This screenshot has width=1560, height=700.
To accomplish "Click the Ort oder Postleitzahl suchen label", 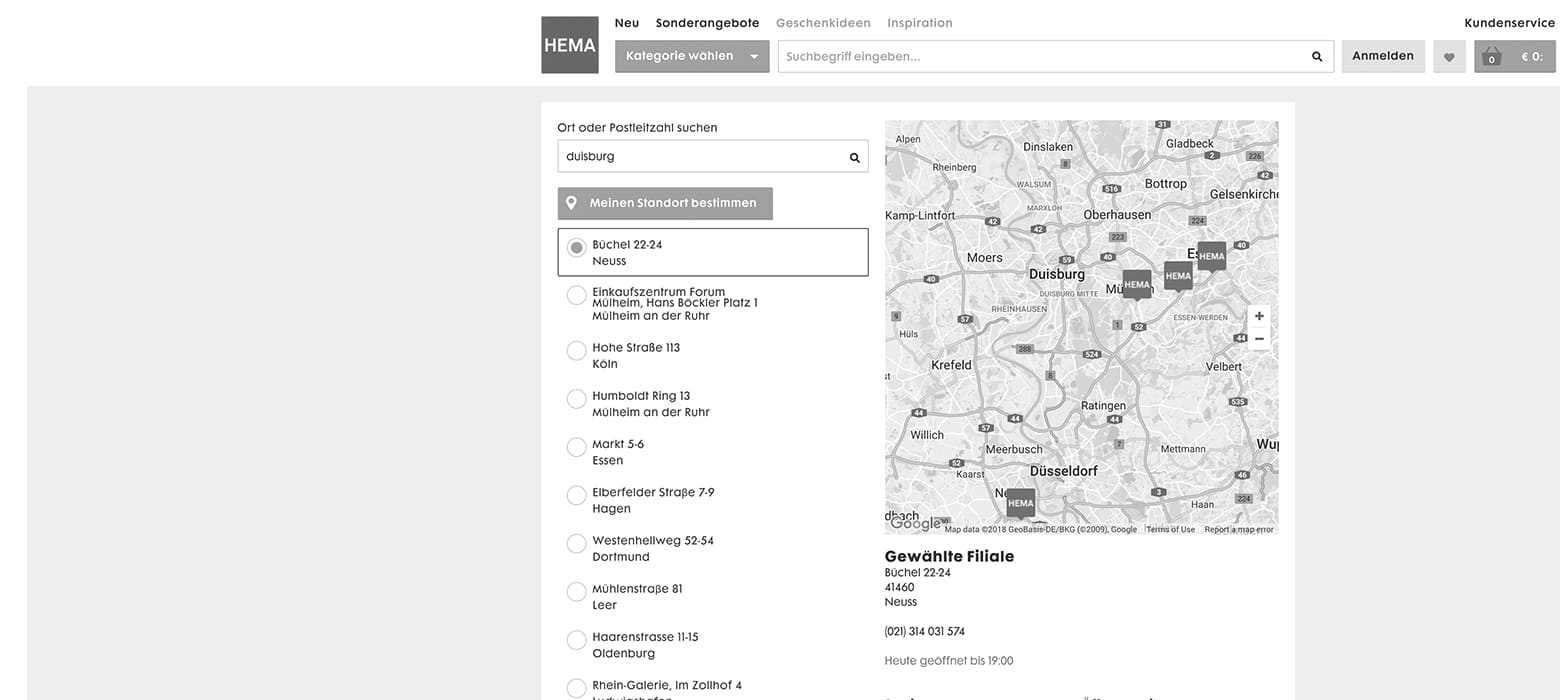I will [x=637, y=128].
